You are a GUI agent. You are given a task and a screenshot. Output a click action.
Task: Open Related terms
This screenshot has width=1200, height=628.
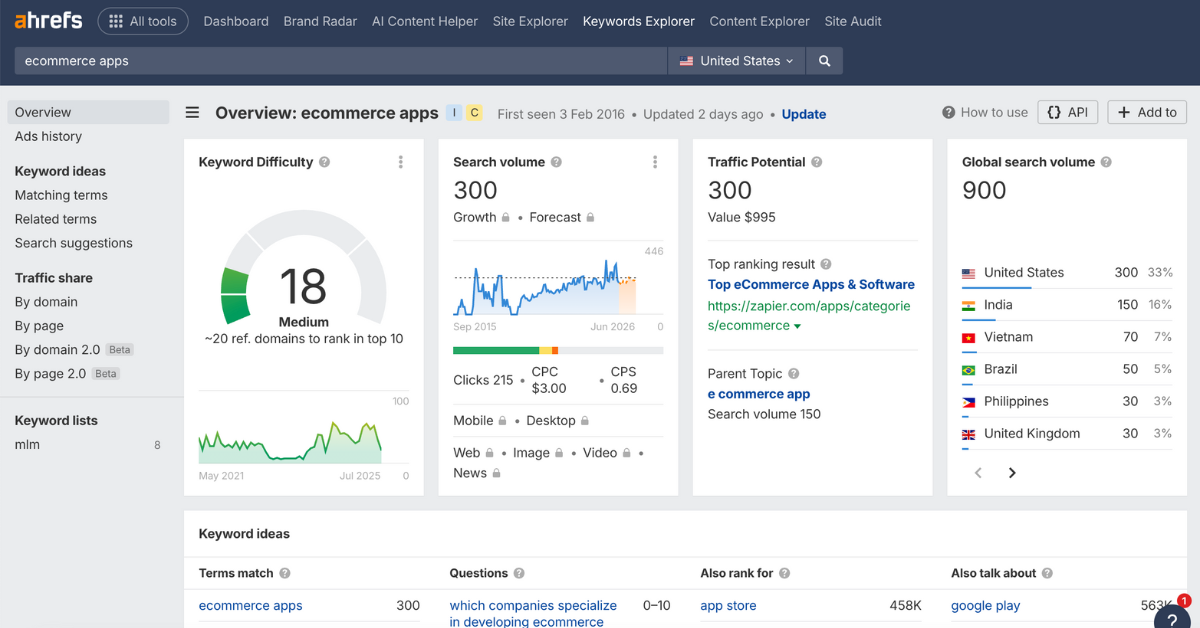[56, 219]
